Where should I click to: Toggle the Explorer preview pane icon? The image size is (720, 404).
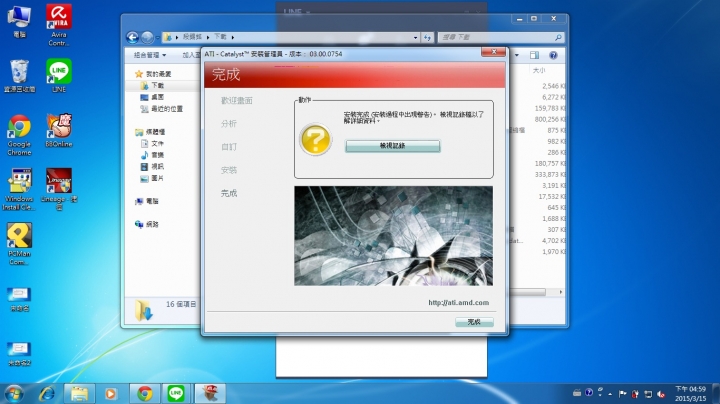[534, 55]
